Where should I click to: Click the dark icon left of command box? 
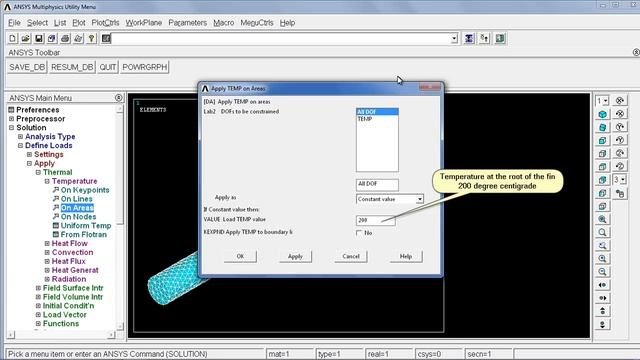[x=106, y=38]
